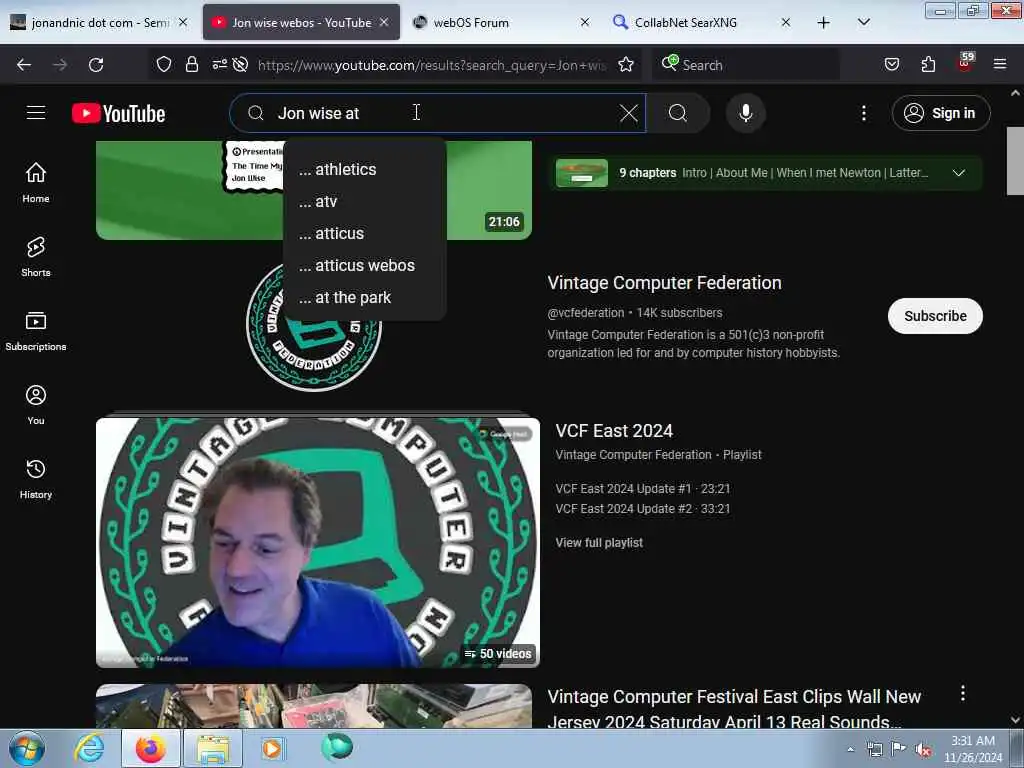1024x768 pixels.
Task: Click browser Back arrow
Action: (x=24, y=65)
